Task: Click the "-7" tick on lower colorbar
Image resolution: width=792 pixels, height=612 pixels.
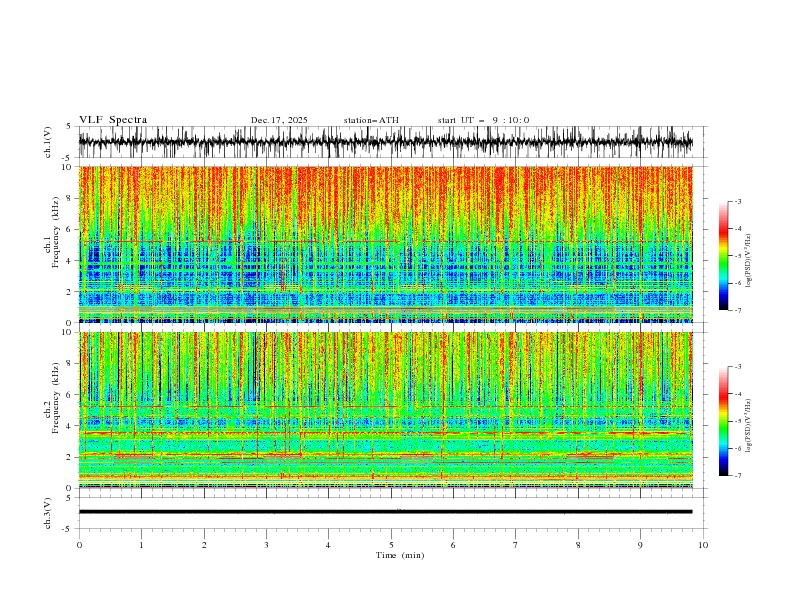Action: pos(737,476)
